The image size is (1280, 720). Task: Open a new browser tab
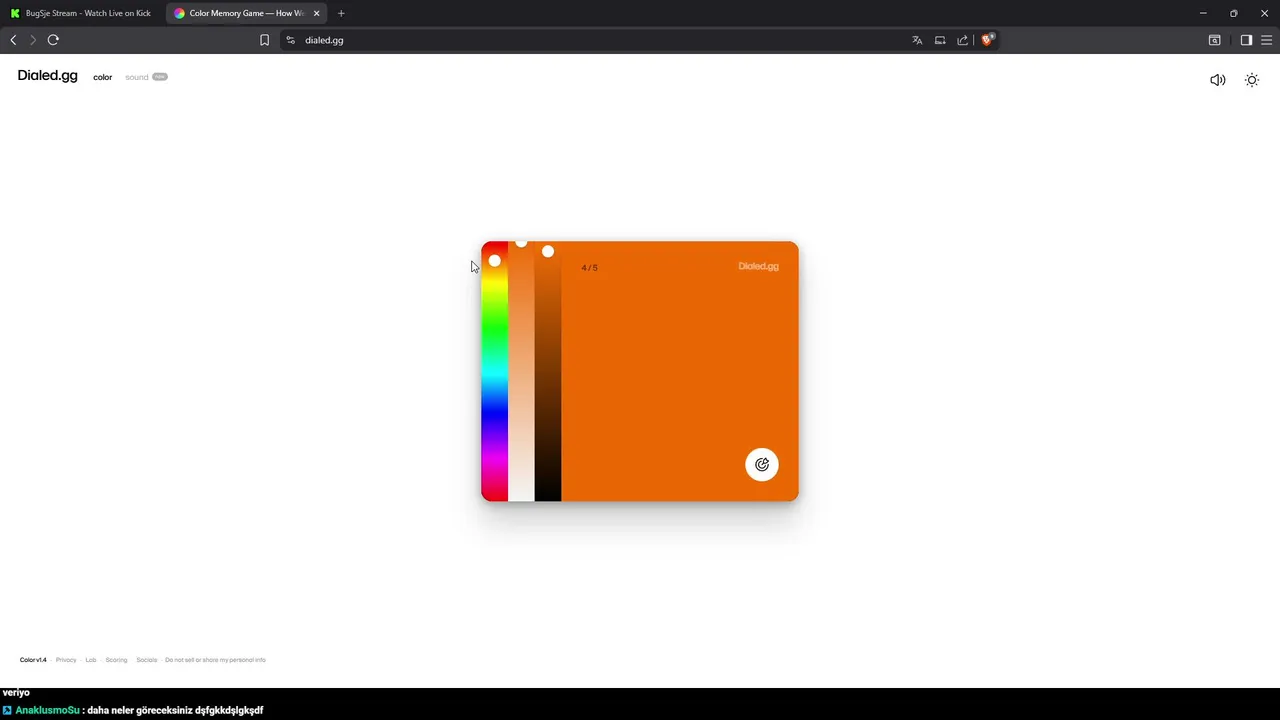click(x=341, y=13)
